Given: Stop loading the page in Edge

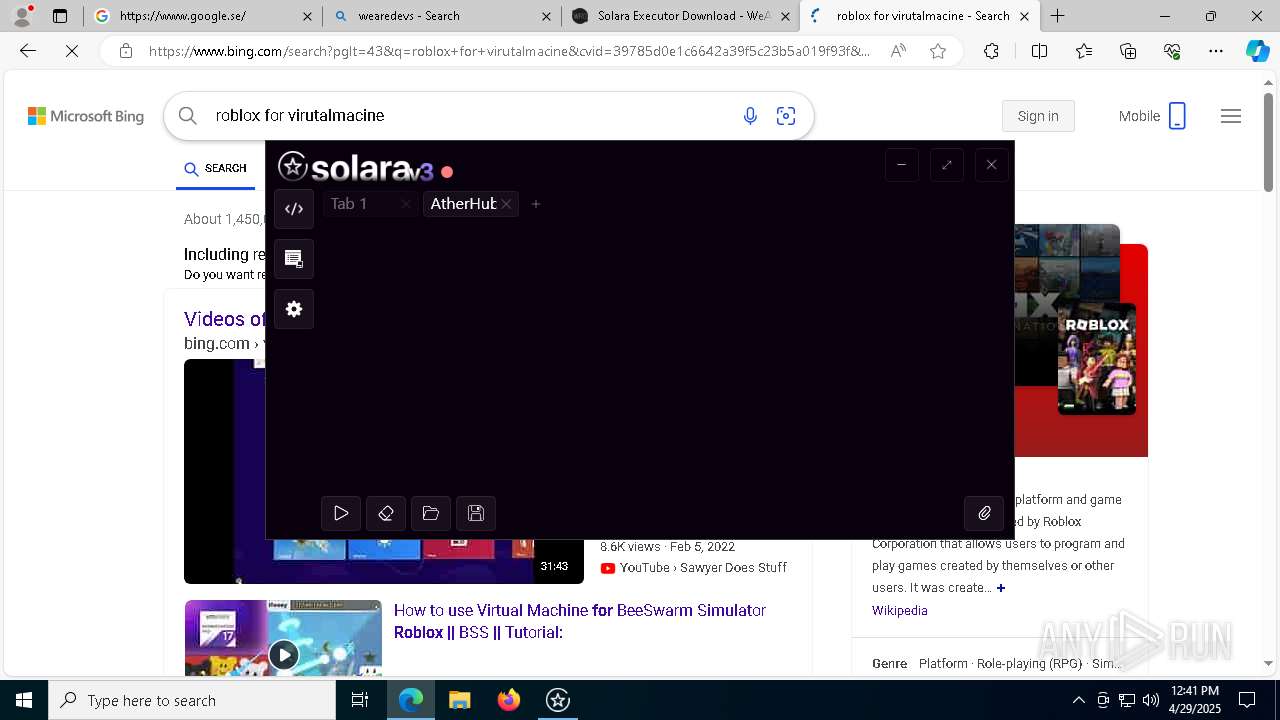Looking at the screenshot, I should coord(72,51).
